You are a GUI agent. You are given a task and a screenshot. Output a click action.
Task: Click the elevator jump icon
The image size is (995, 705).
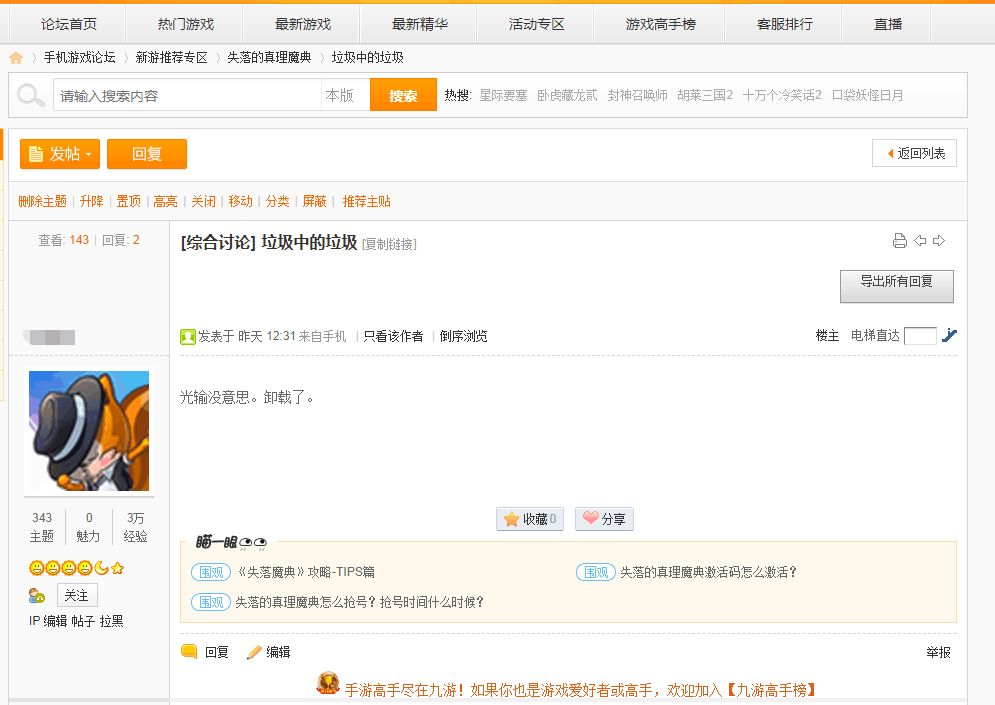click(949, 335)
